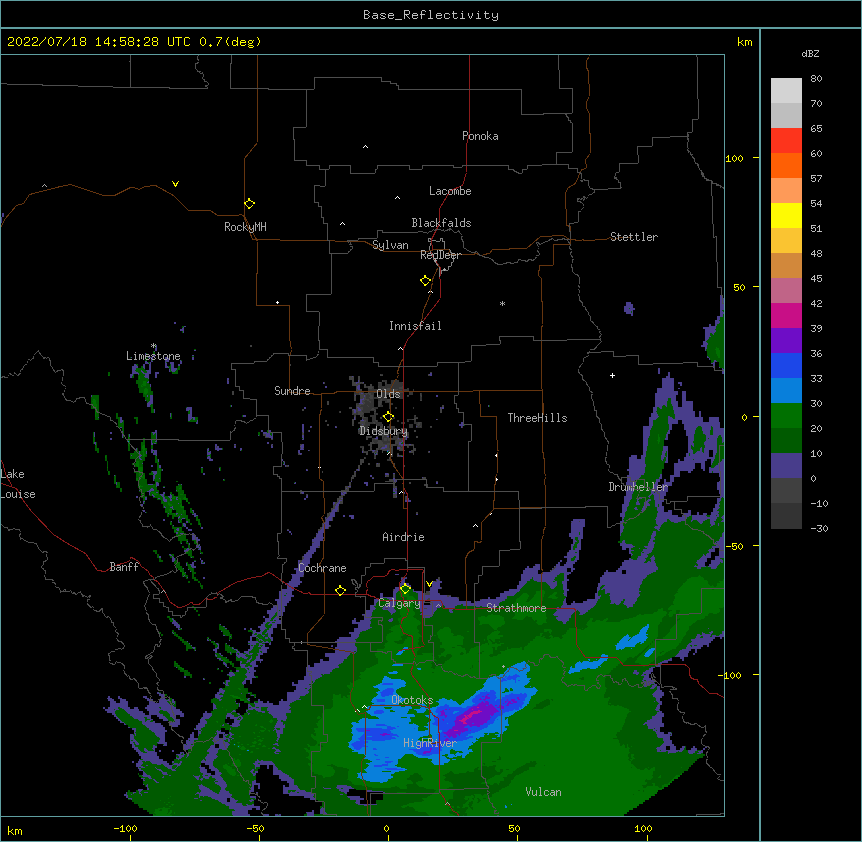Select the Olds label

tap(388, 394)
